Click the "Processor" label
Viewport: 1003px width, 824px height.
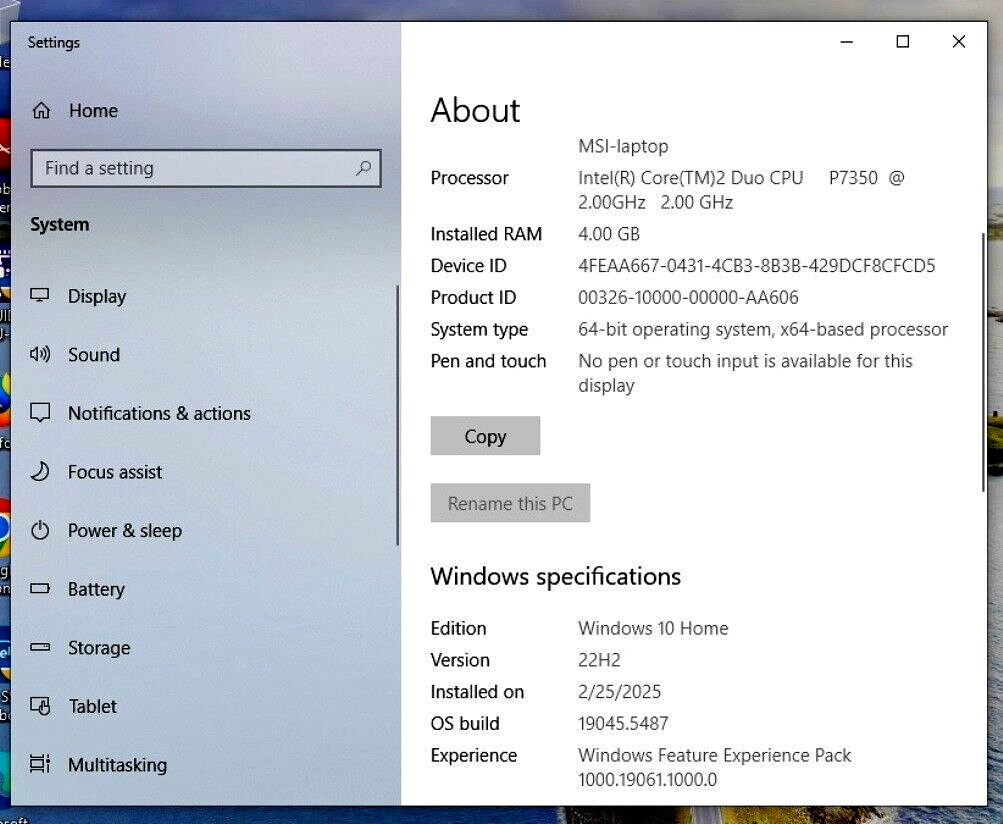(x=470, y=178)
